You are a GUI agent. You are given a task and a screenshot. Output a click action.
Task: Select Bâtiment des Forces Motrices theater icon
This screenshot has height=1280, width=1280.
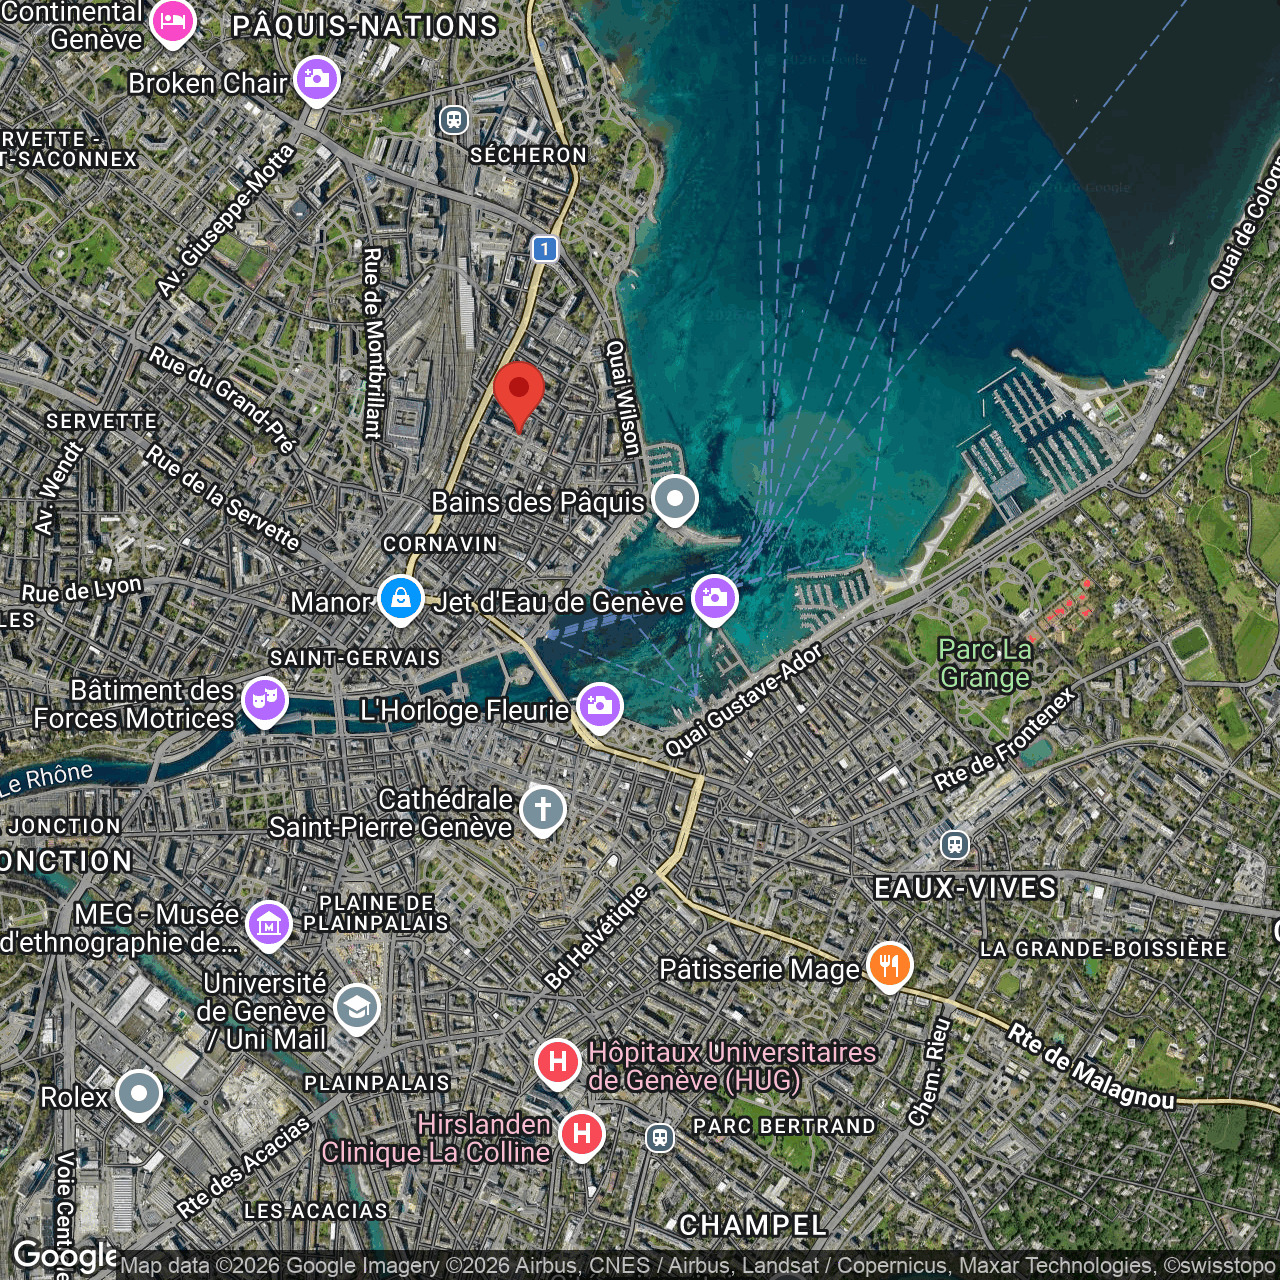point(264,700)
